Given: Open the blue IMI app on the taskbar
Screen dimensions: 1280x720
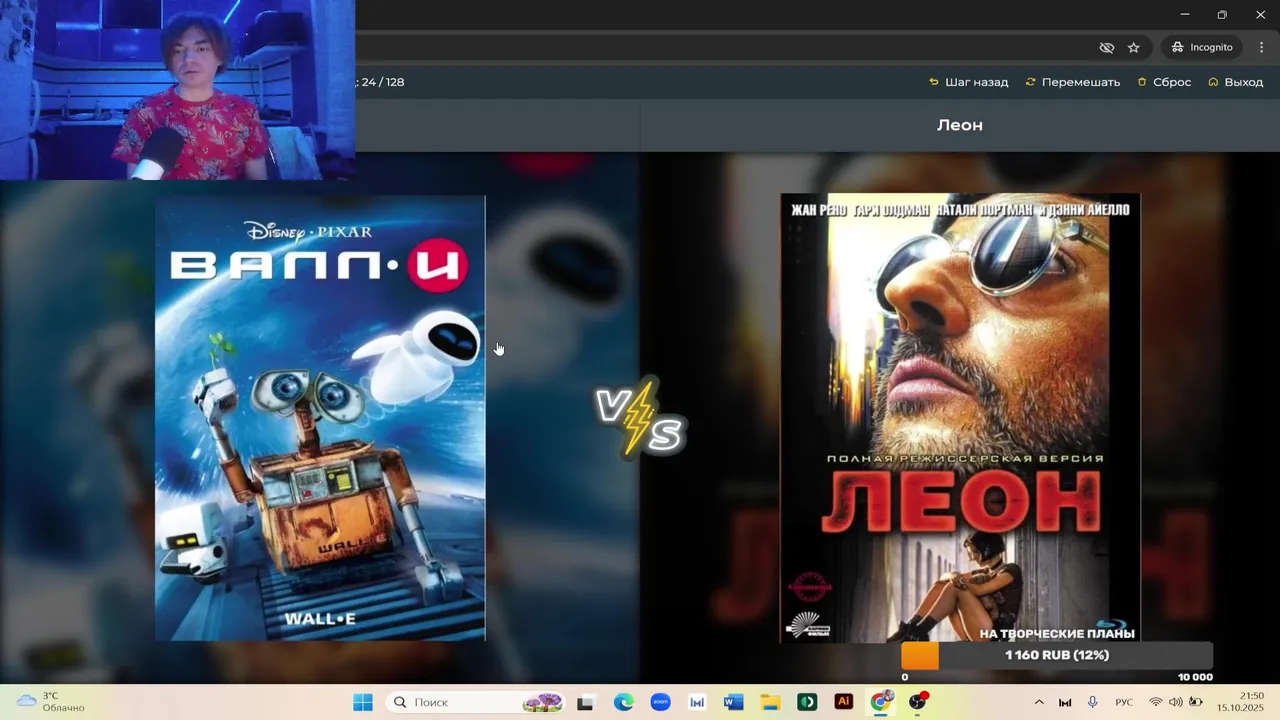Looking at the screenshot, I should 697,702.
